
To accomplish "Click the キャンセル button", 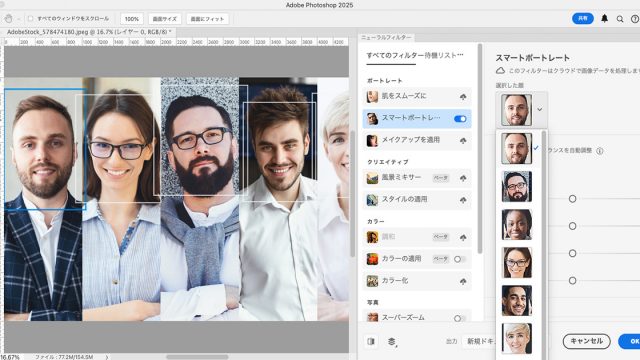I will click(x=587, y=341).
